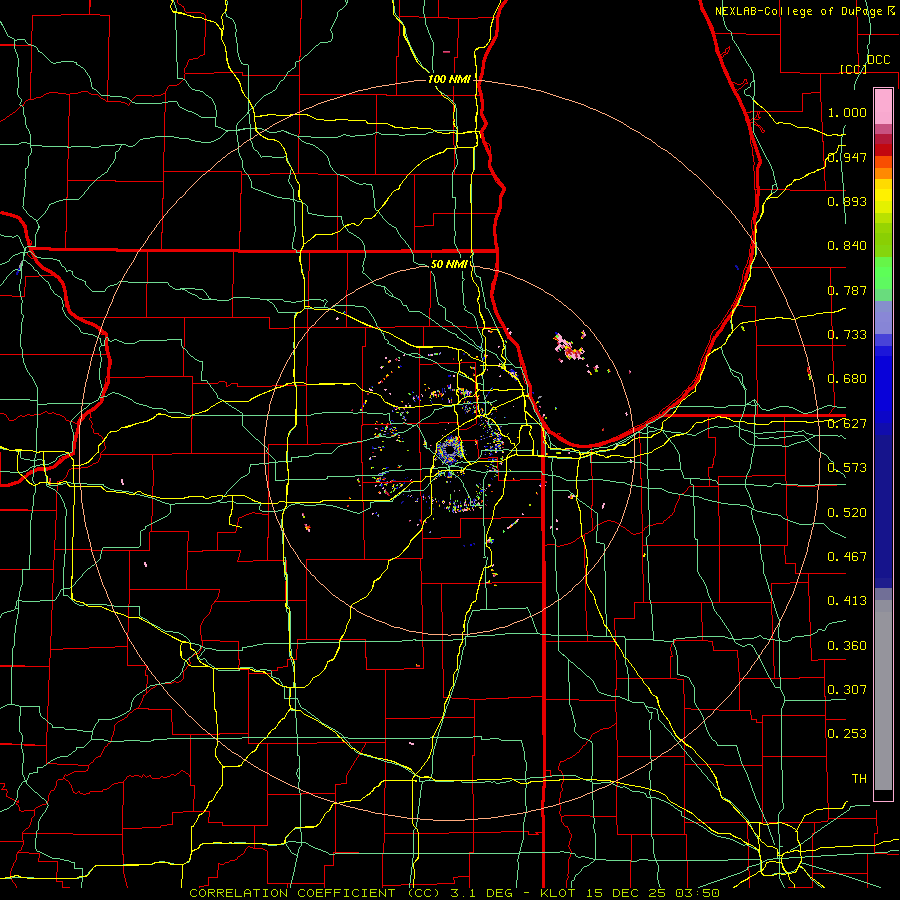This screenshot has width=900, height=900.
Task: Click the 0.680 scale value
Action: pos(847,379)
